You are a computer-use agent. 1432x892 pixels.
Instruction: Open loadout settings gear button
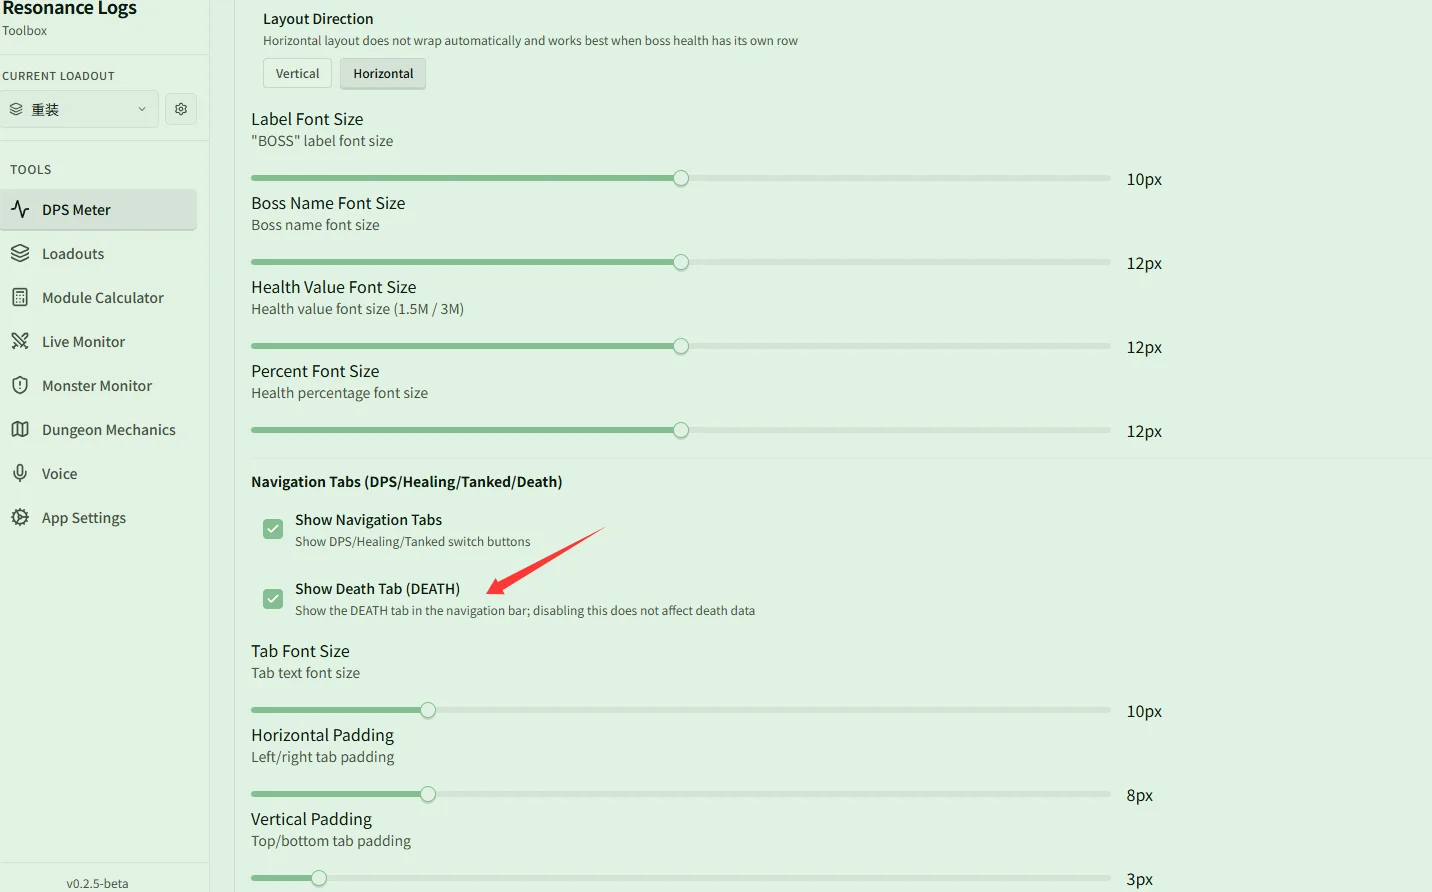point(181,109)
